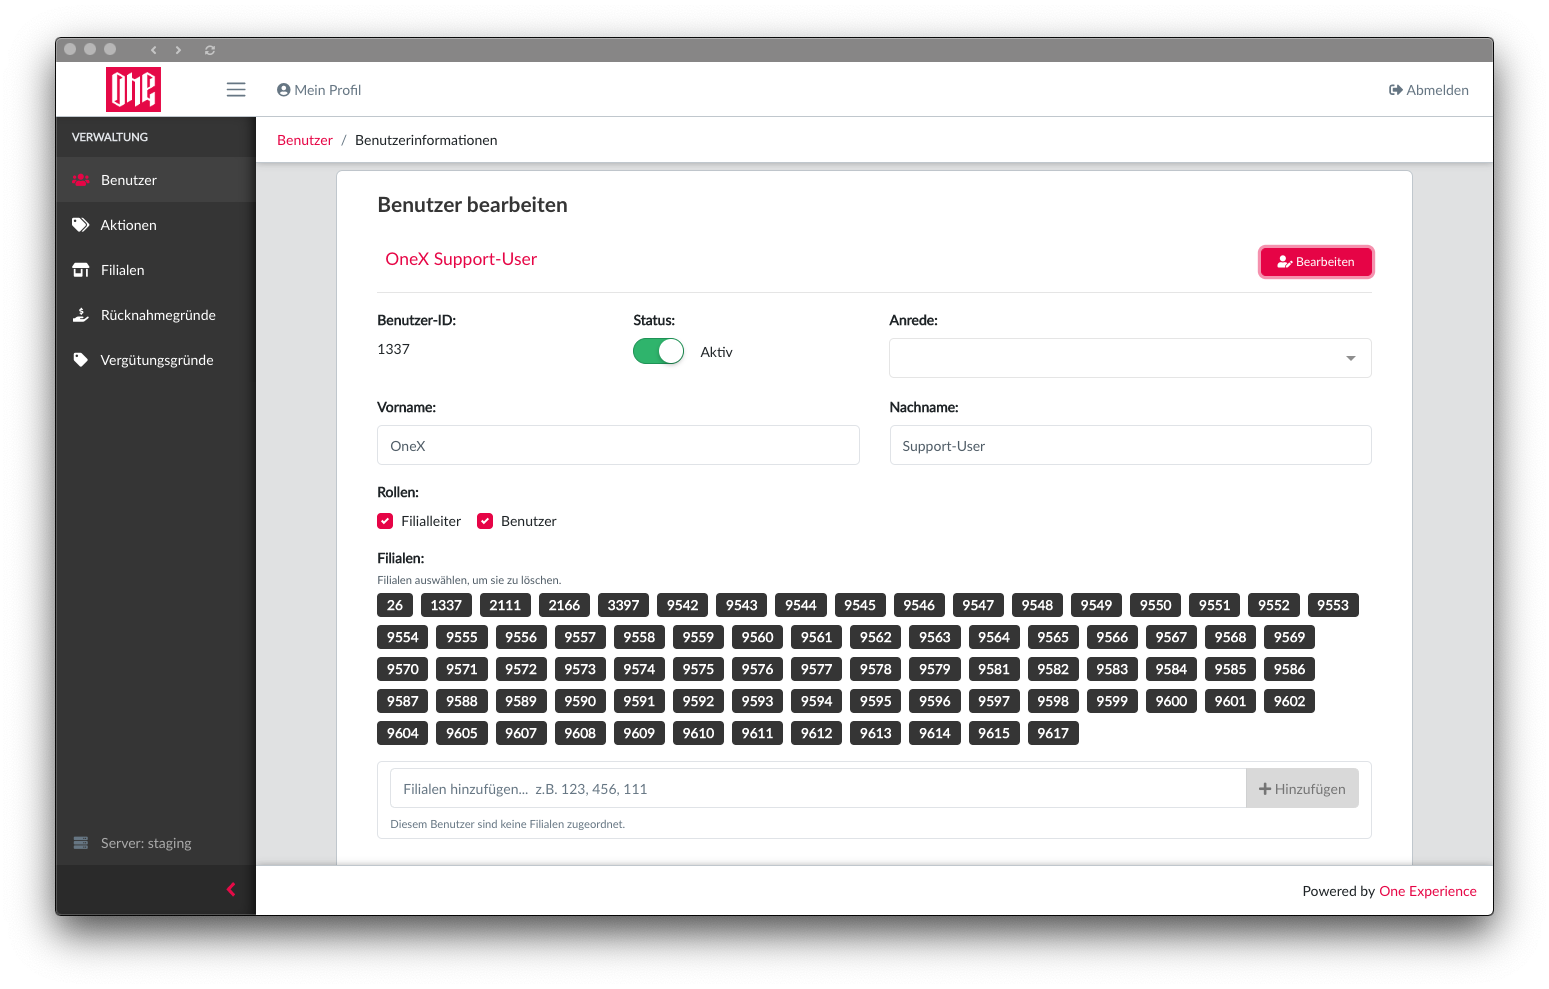Click the Bearbeiten button
This screenshot has width=1549, height=989.
click(1316, 262)
